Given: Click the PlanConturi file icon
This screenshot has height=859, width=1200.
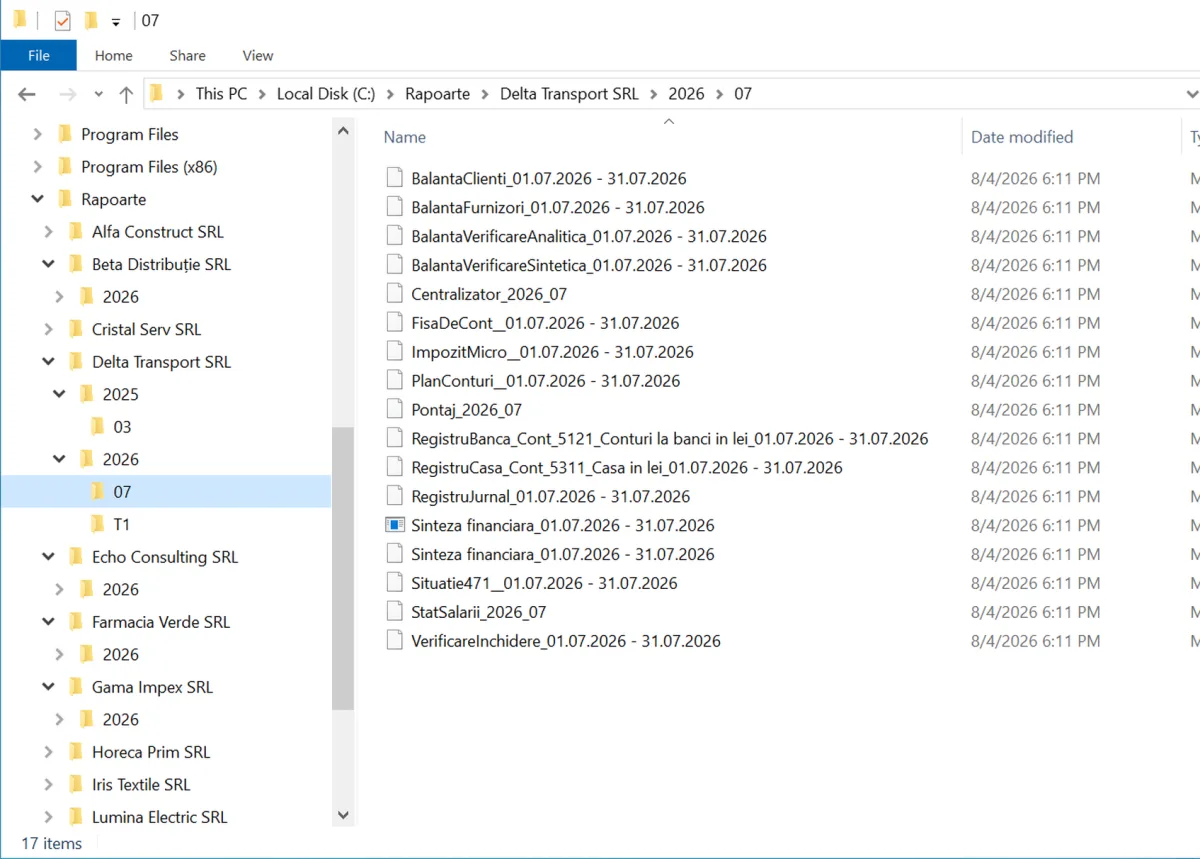Looking at the screenshot, I should [x=394, y=381].
